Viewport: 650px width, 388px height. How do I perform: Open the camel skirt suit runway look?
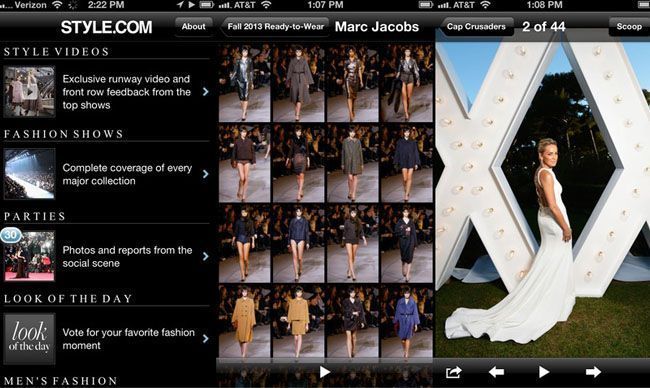pyautogui.click(x=298, y=321)
